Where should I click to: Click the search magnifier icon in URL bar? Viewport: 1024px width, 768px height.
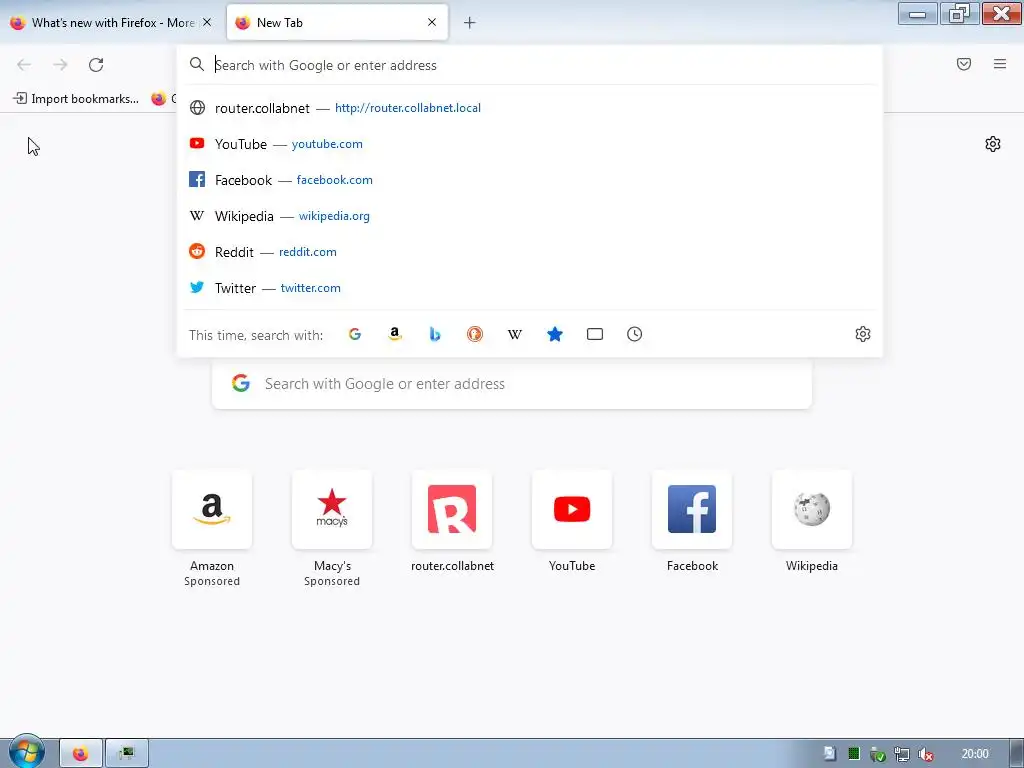click(197, 64)
